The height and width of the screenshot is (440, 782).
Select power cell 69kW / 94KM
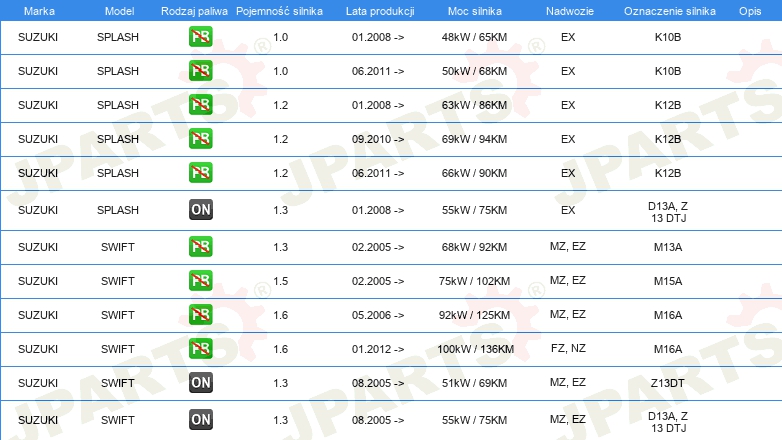coord(474,139)
